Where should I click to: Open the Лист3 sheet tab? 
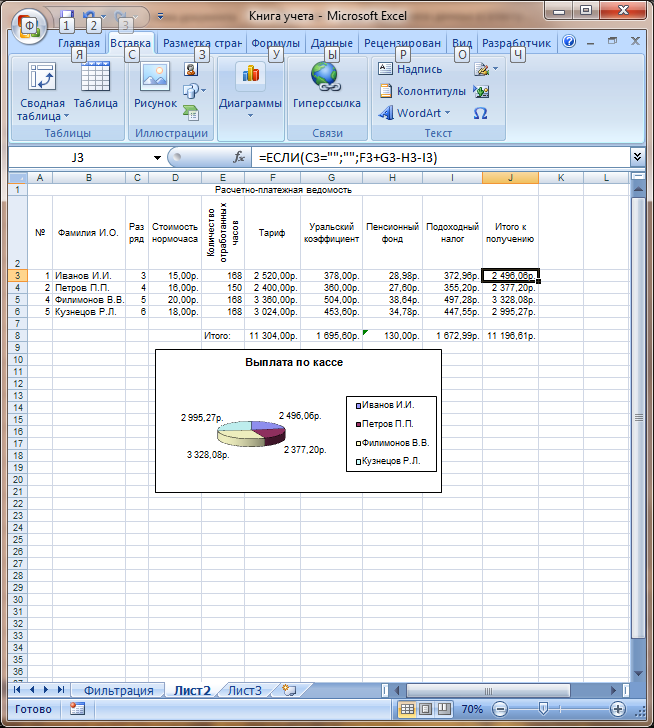coord(245,690)
